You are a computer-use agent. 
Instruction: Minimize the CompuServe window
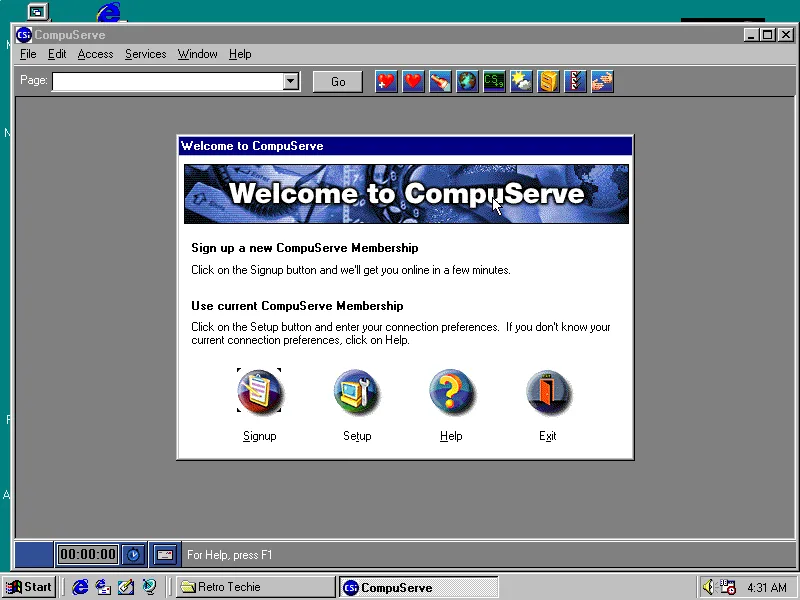[x=751, y=35]
